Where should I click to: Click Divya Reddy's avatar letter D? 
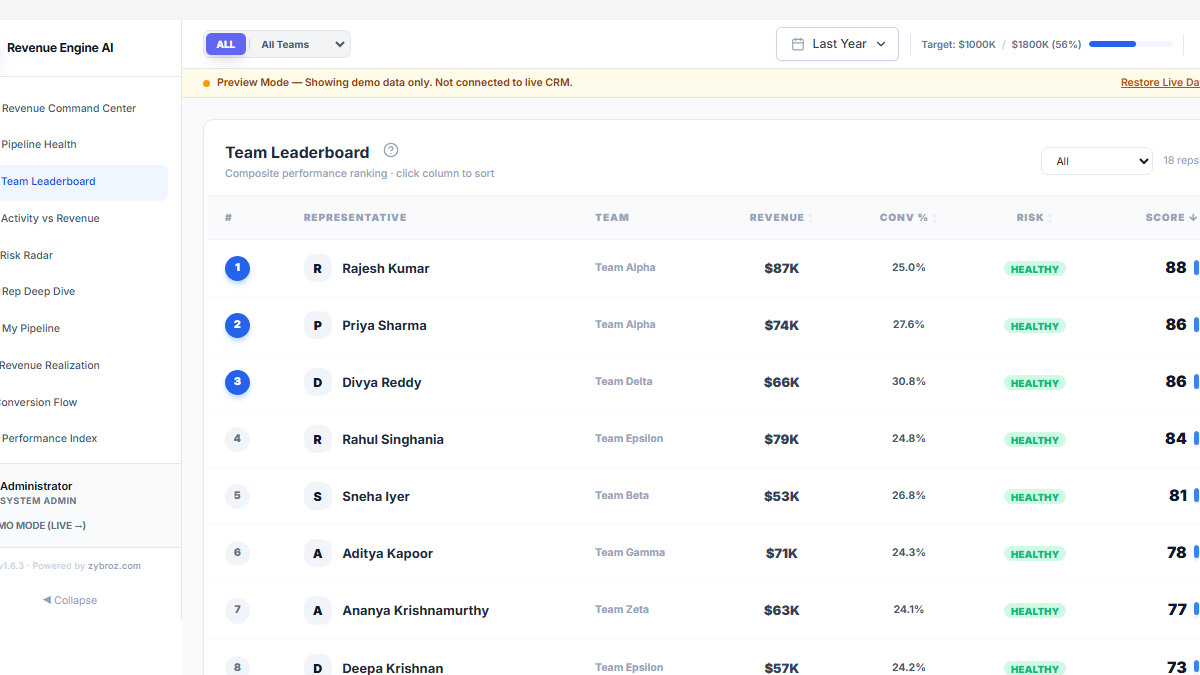point(317,382)
